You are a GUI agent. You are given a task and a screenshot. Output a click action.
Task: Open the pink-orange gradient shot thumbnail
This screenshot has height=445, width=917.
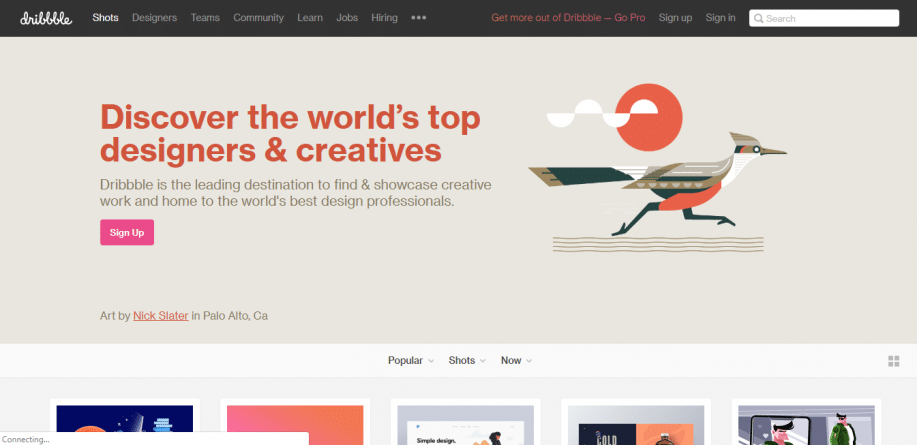295,425
